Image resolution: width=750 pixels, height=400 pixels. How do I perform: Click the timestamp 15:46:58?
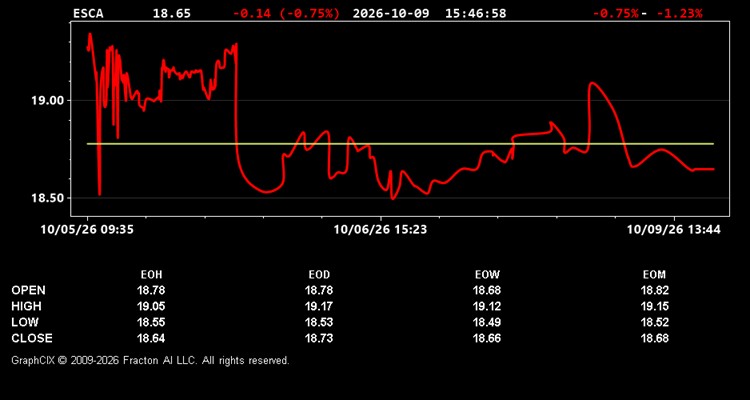475,13
